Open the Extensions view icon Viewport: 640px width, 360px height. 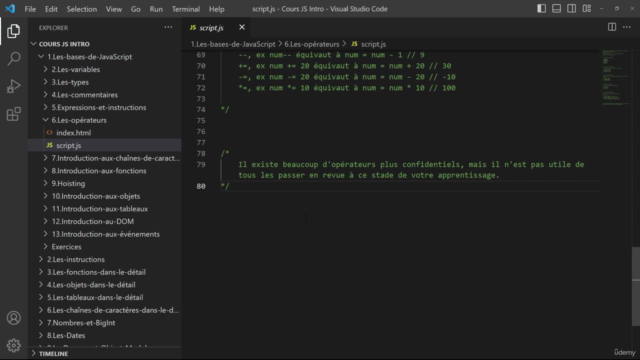point(13,114)
